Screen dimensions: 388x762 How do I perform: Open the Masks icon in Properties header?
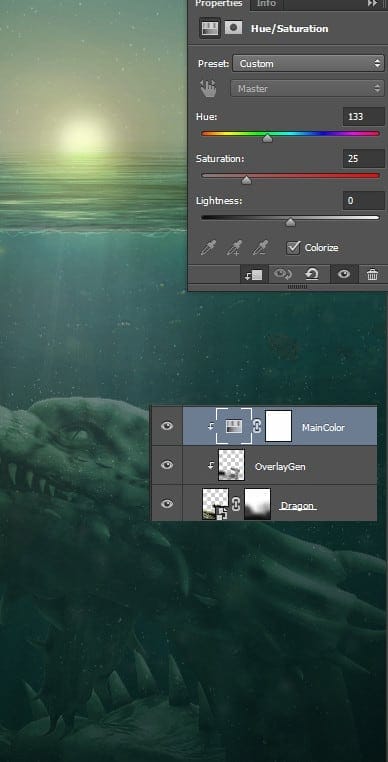pyautogui.click(x=233, y=28)
